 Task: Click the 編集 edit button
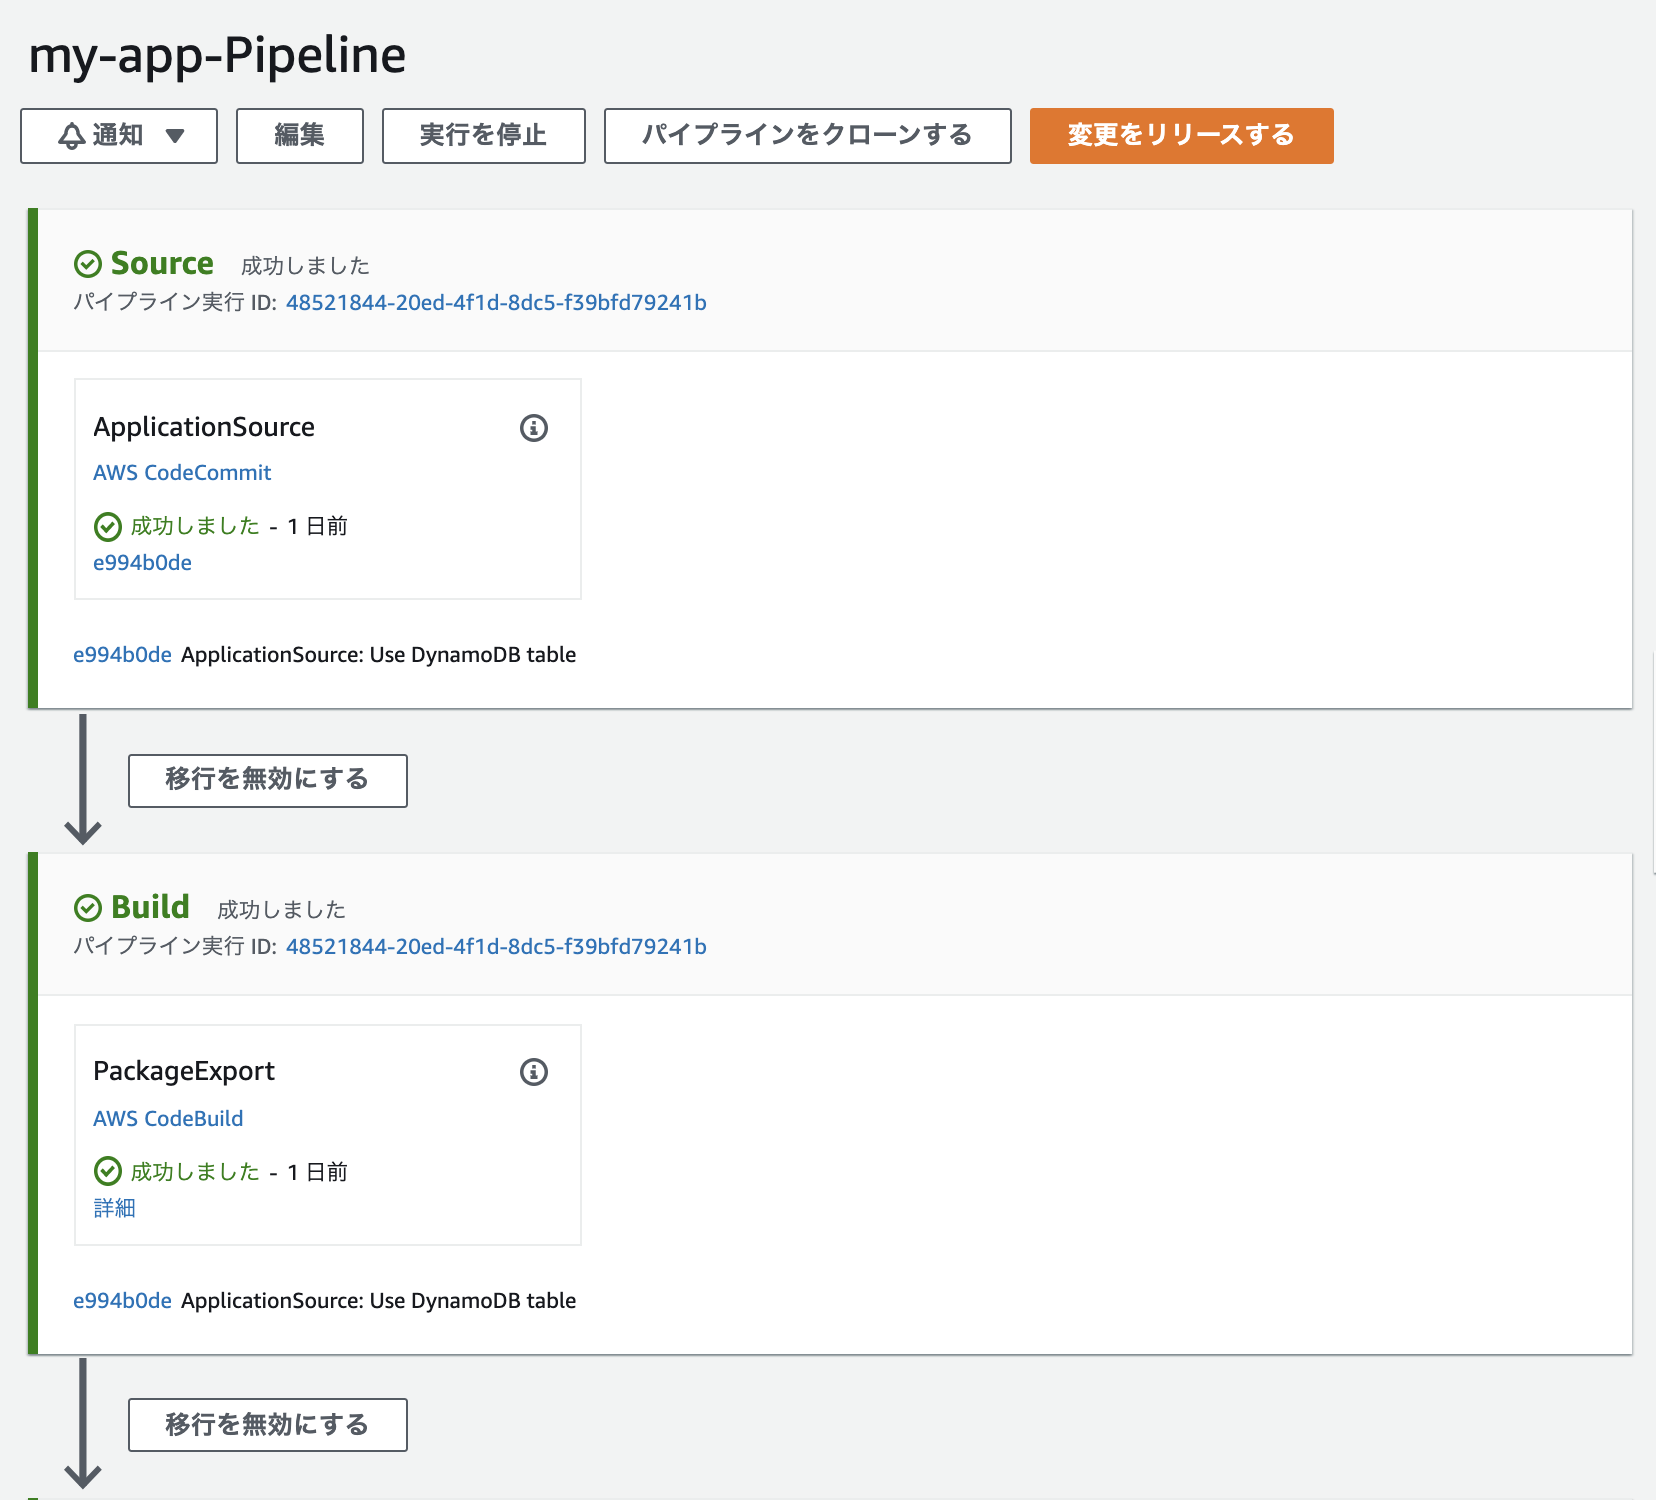(299, 136)
